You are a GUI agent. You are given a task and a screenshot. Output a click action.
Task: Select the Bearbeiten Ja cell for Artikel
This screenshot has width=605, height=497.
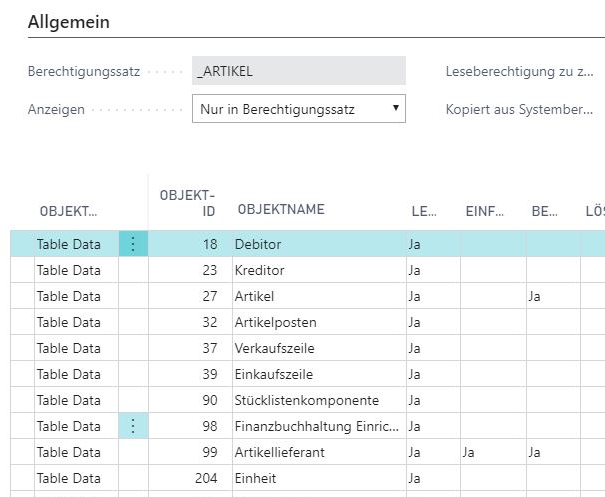pos(553,296)
